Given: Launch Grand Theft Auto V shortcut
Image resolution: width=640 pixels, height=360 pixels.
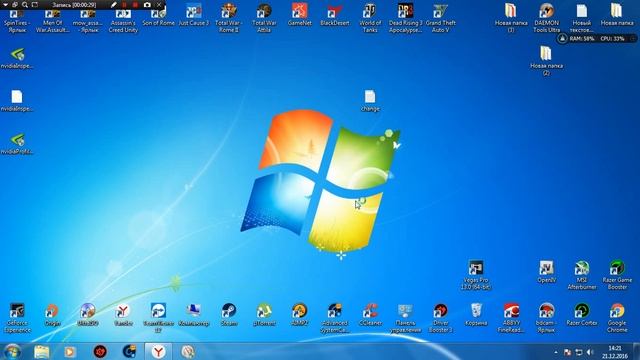Looking at the screenshot, I should pyautogui.click(x=440, y=19).
